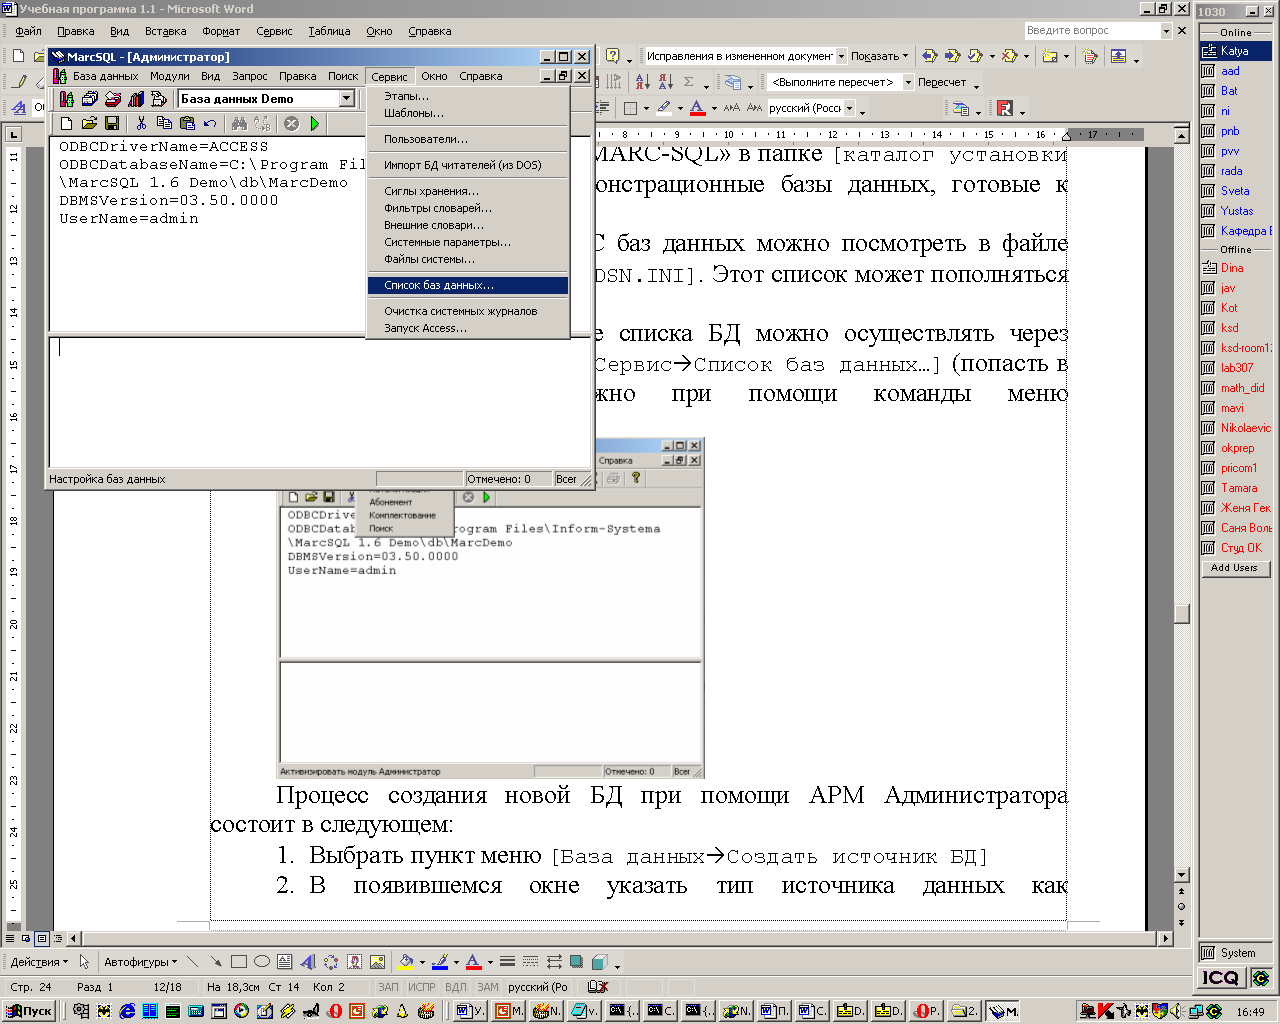Select Oval tool in Drawing toolbar

[x=262, y=962]
